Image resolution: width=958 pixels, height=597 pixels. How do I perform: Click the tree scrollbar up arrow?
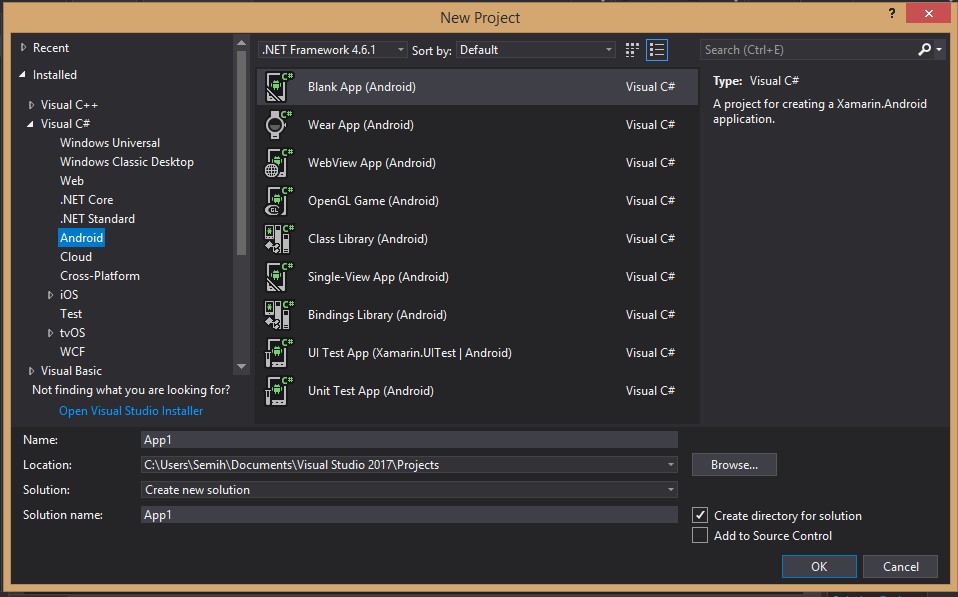[x=241, y=43]
